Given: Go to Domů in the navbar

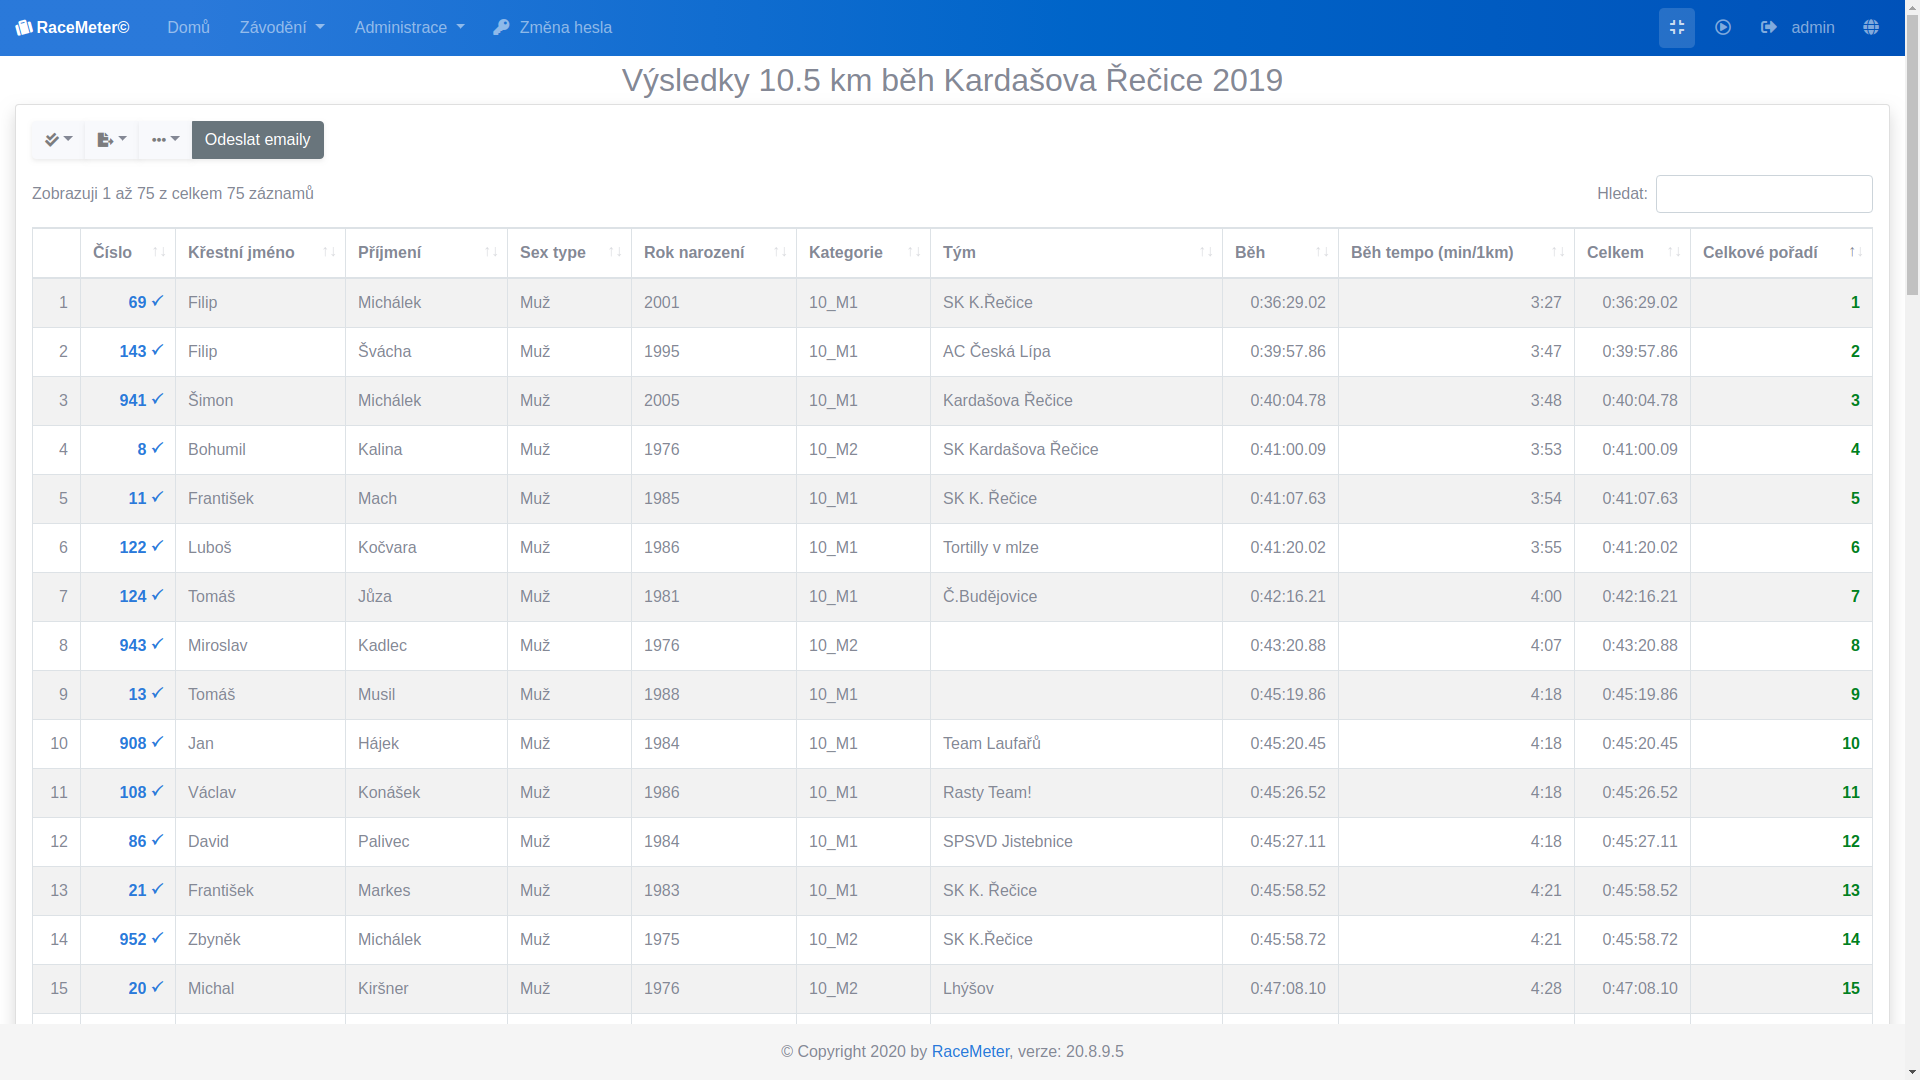Looking at the screenshot, I should coord(189,28).
